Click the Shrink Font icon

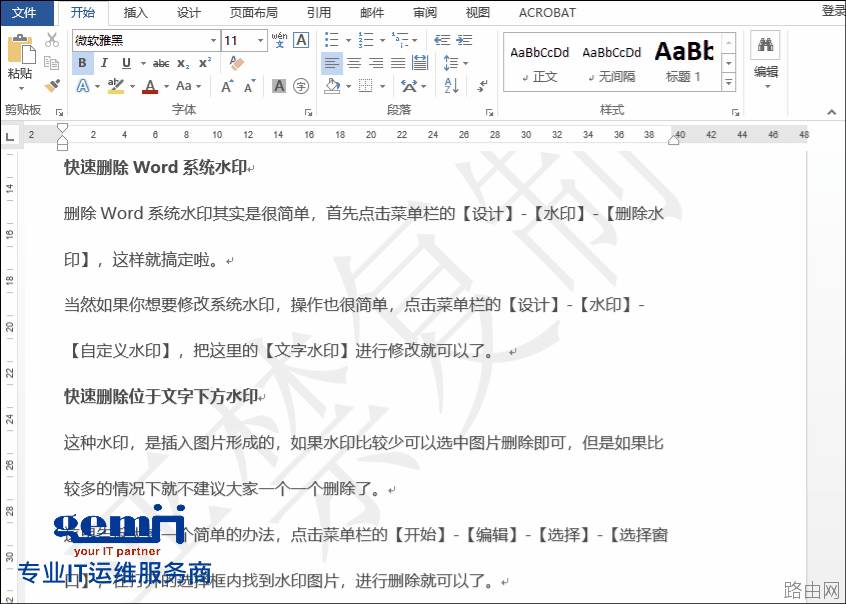point(249,86)
